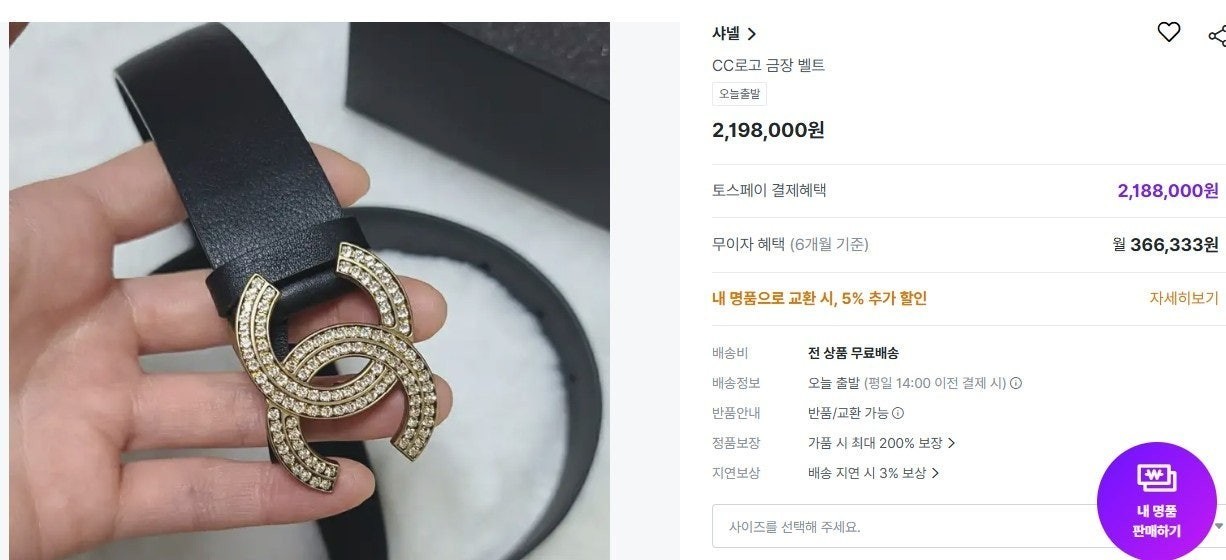This screenshot has height=560, width=1226.
Task: Click the heart wishlist icon
Action: point(1169,33)
